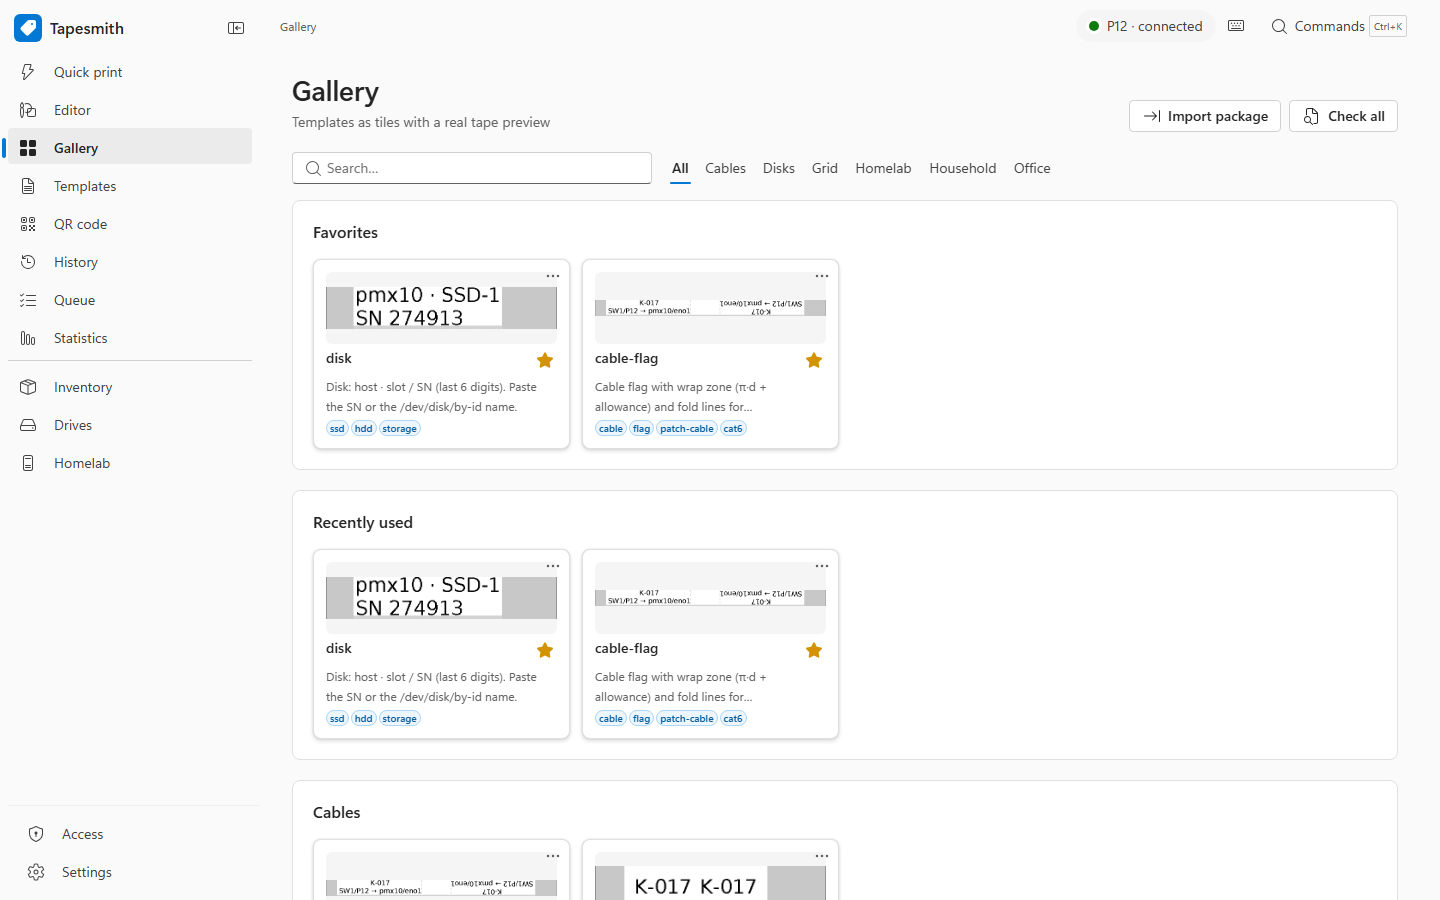Open more options on K-017 Cables tile

pos(822,856)
